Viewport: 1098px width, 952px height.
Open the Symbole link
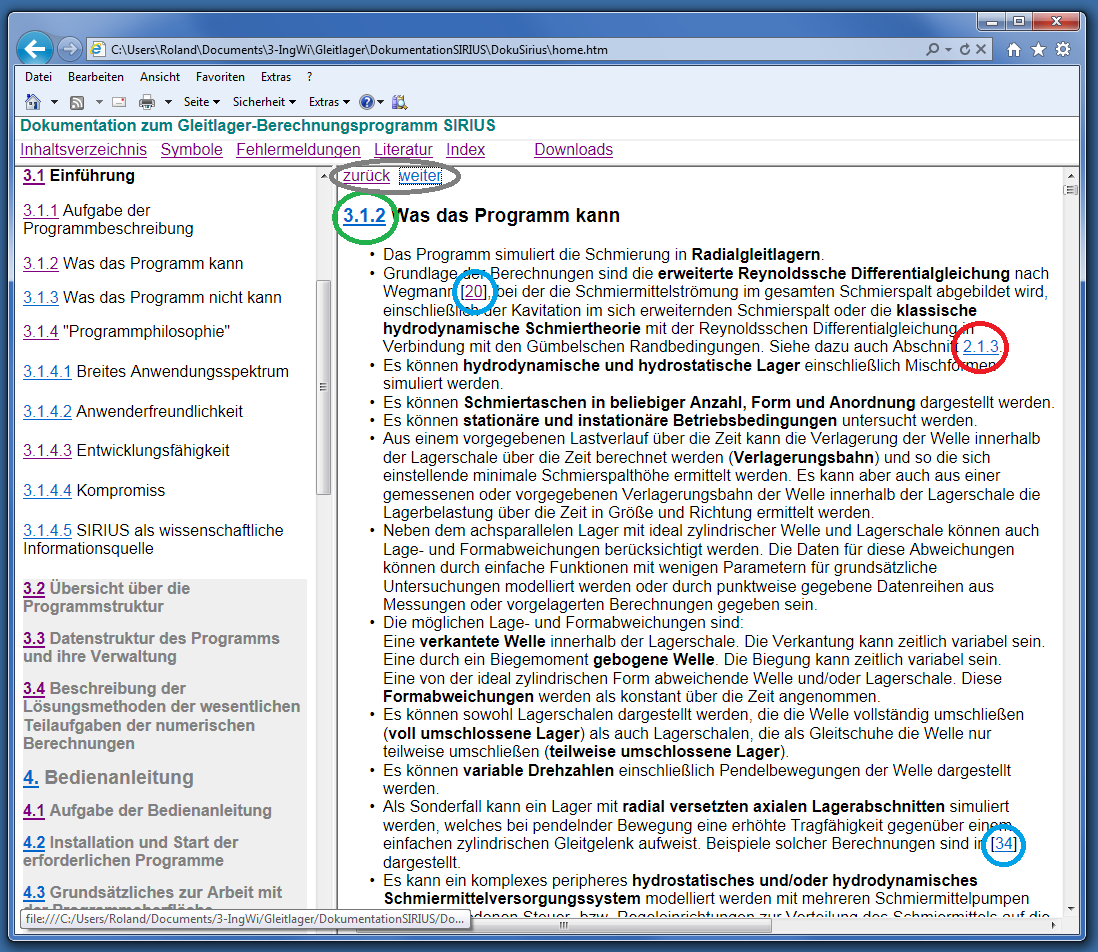(191, 150)
